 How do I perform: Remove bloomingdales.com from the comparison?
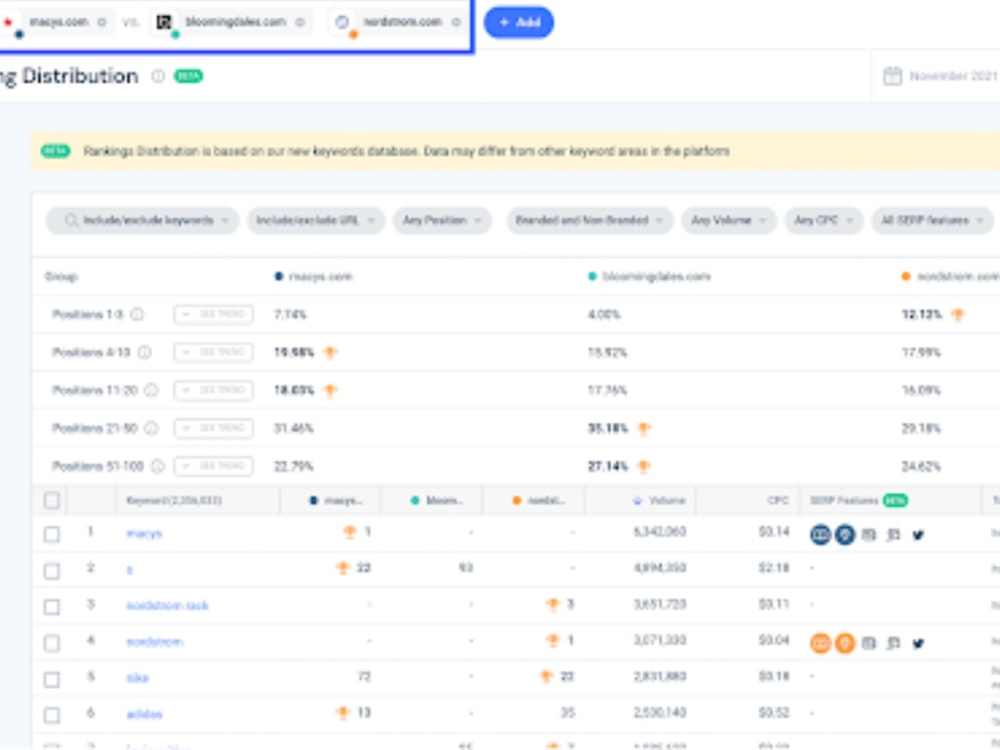pos(300,22)
